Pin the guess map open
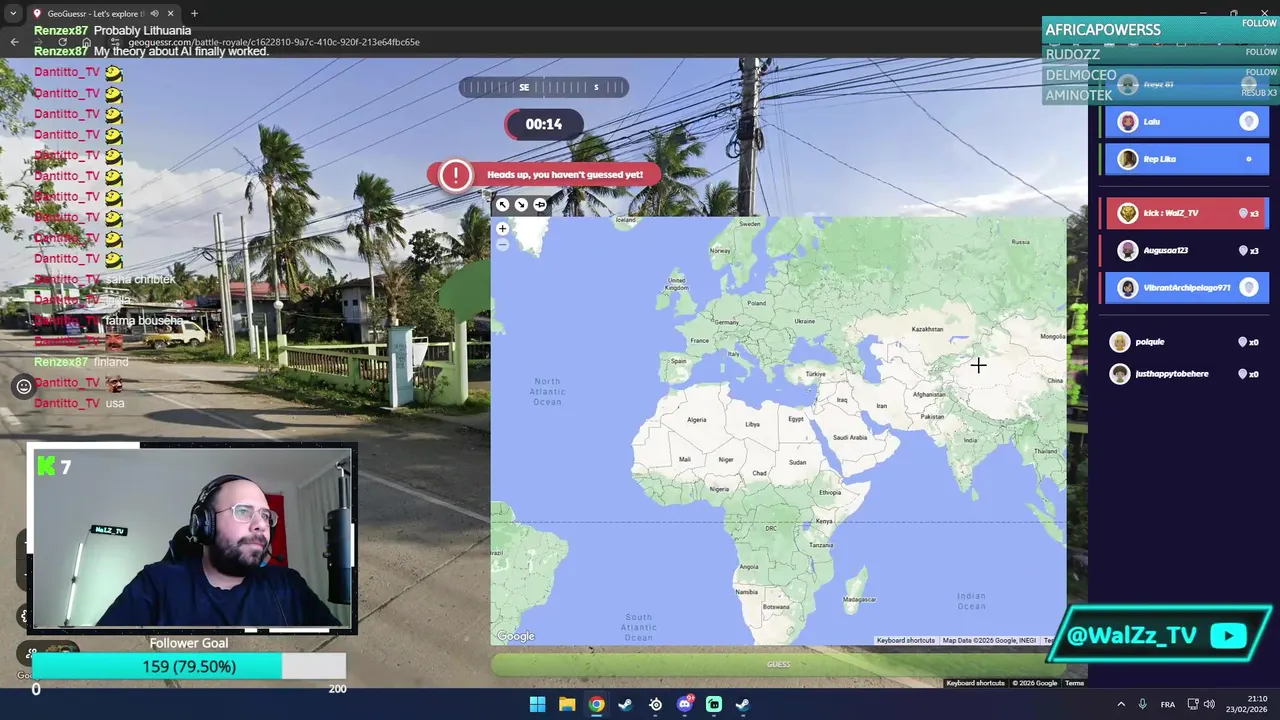 click(x=540, y=205)
